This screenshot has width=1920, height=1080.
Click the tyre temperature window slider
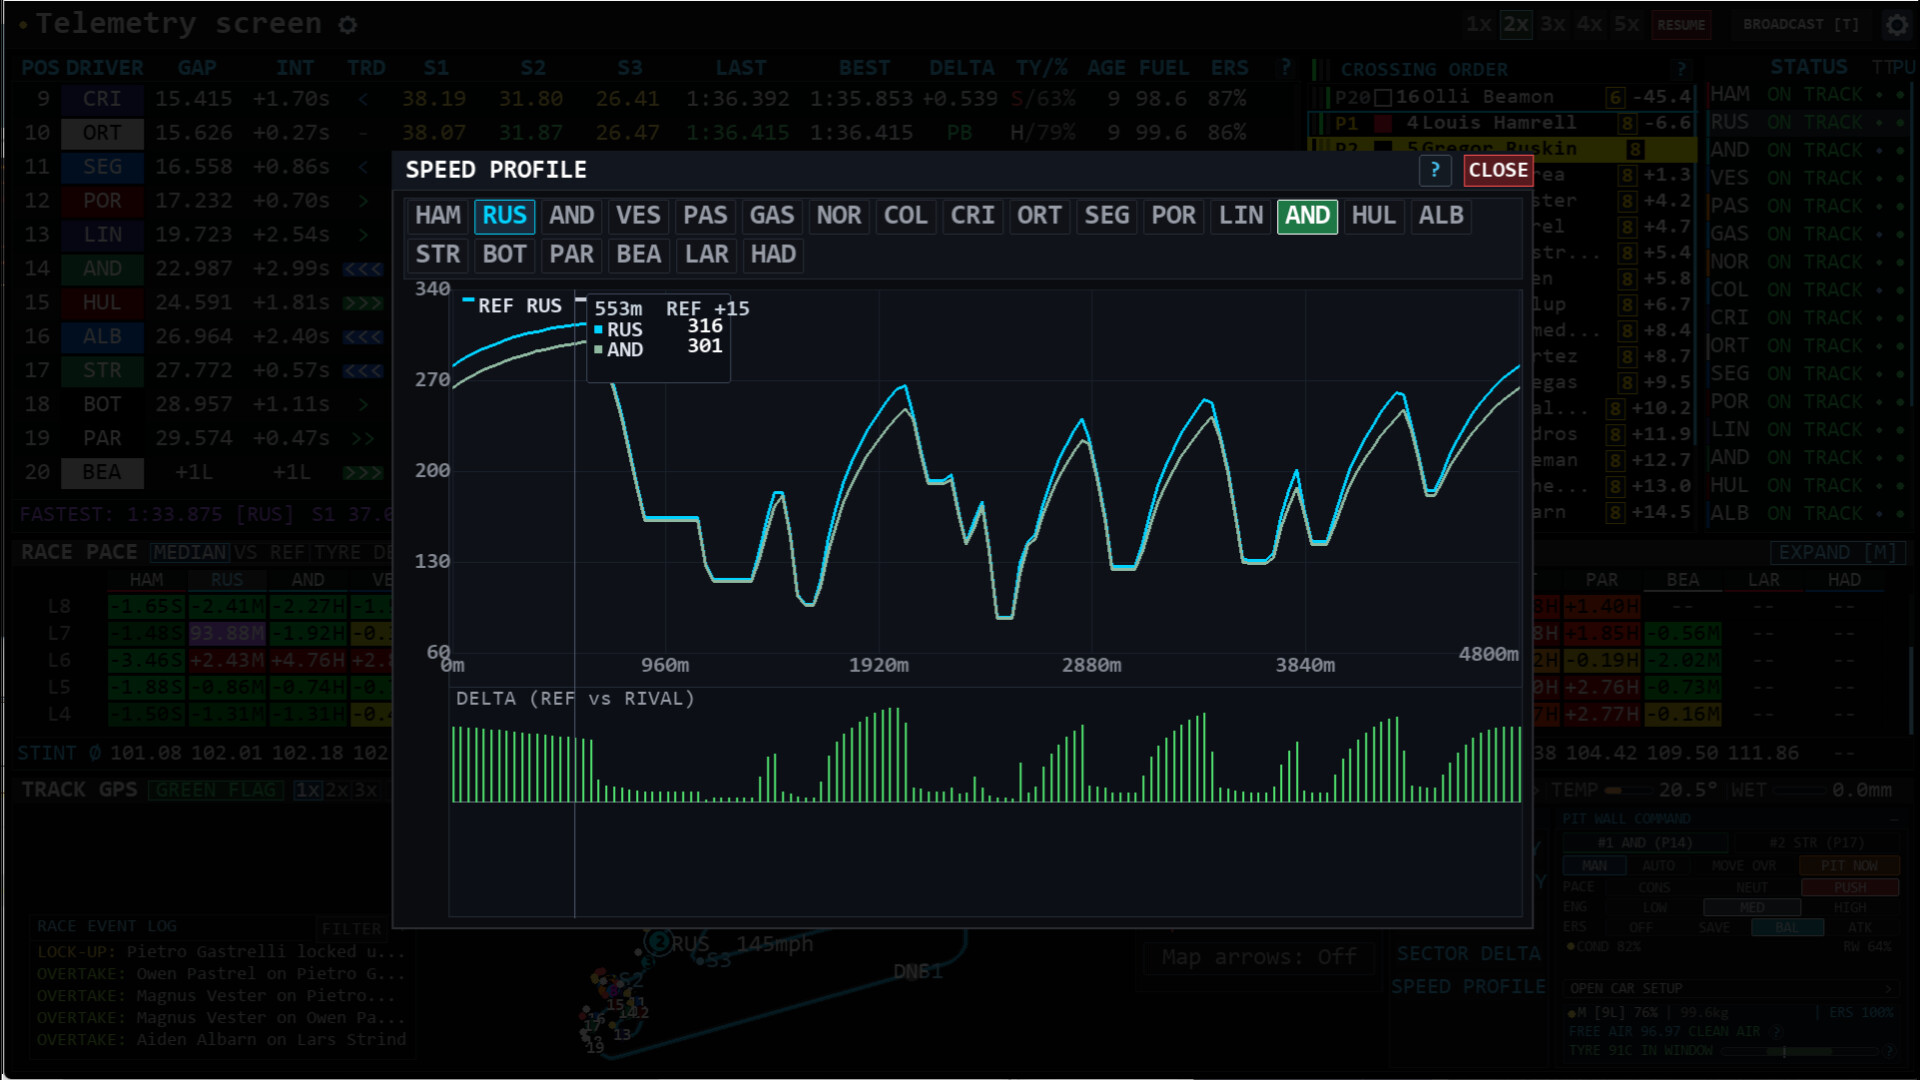pyautogui.click(x=1800, y=1051)
